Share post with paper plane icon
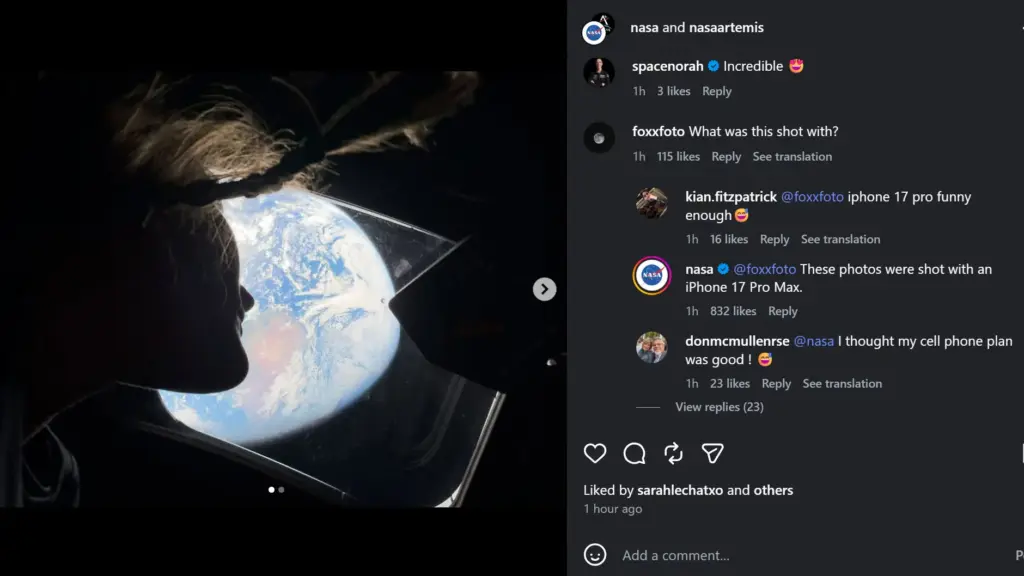This screenshot has width=1024, height=576. [712, 453]
